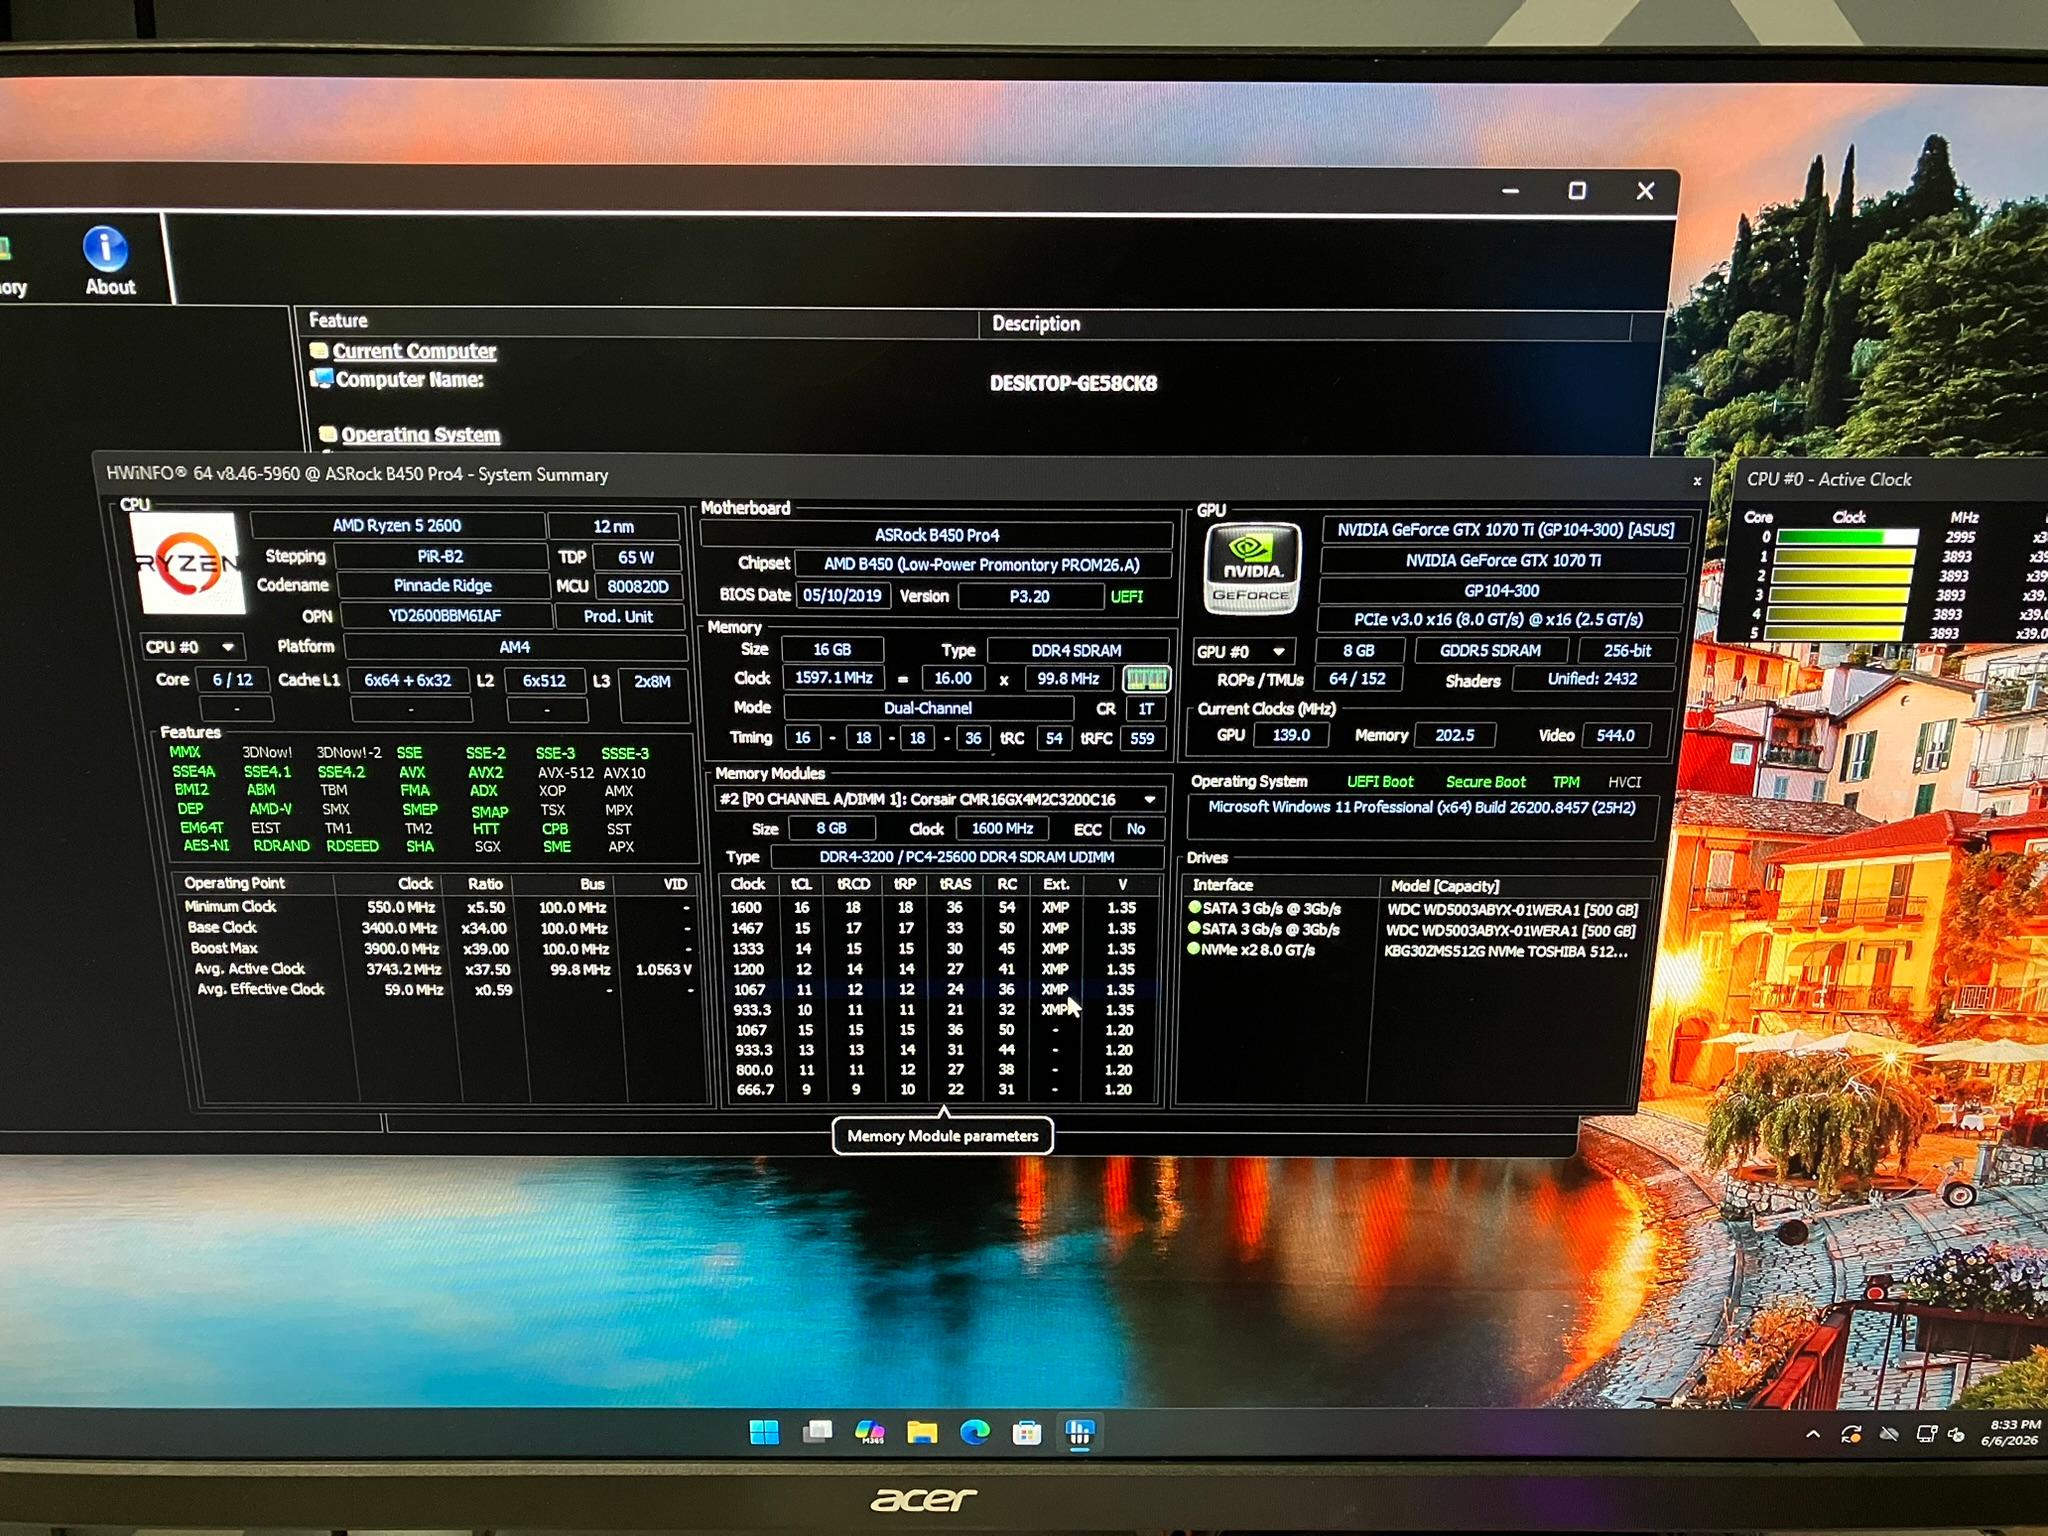Close the System Summary window
The image size is (2048, 1536).
pyautogui.click(x=1697, y=481)
